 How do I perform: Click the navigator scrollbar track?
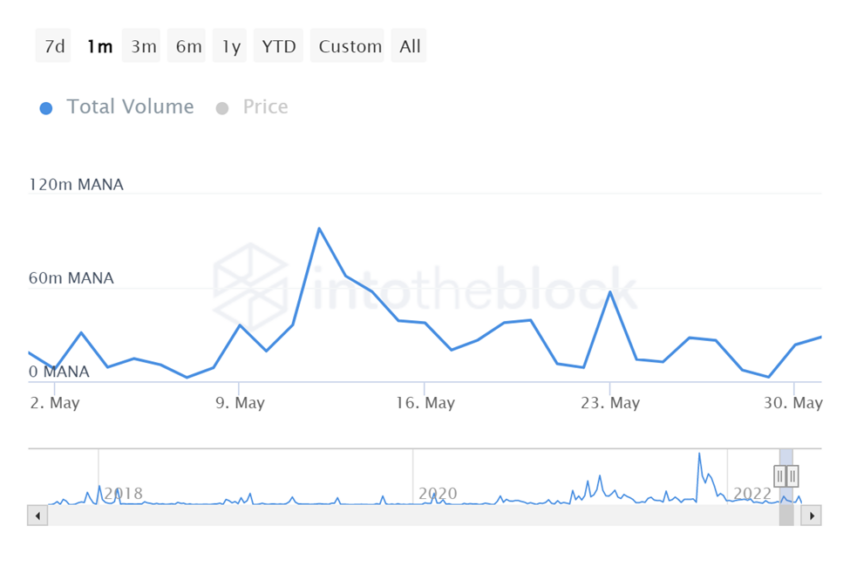pyautogui.click(x=412, y=516)
